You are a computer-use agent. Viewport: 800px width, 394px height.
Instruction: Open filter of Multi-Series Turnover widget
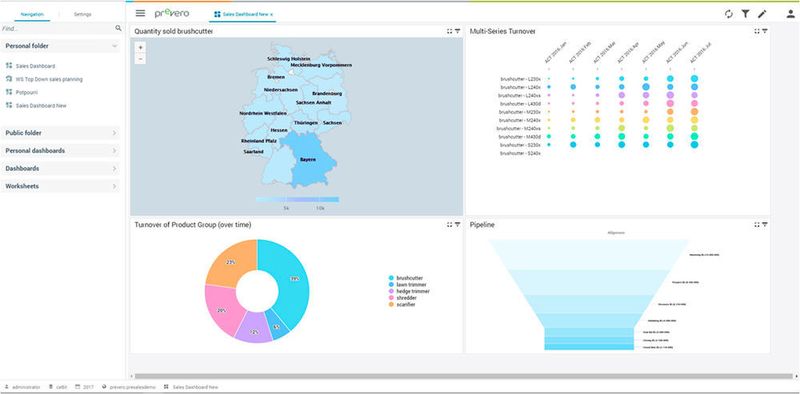coord(765,31)
